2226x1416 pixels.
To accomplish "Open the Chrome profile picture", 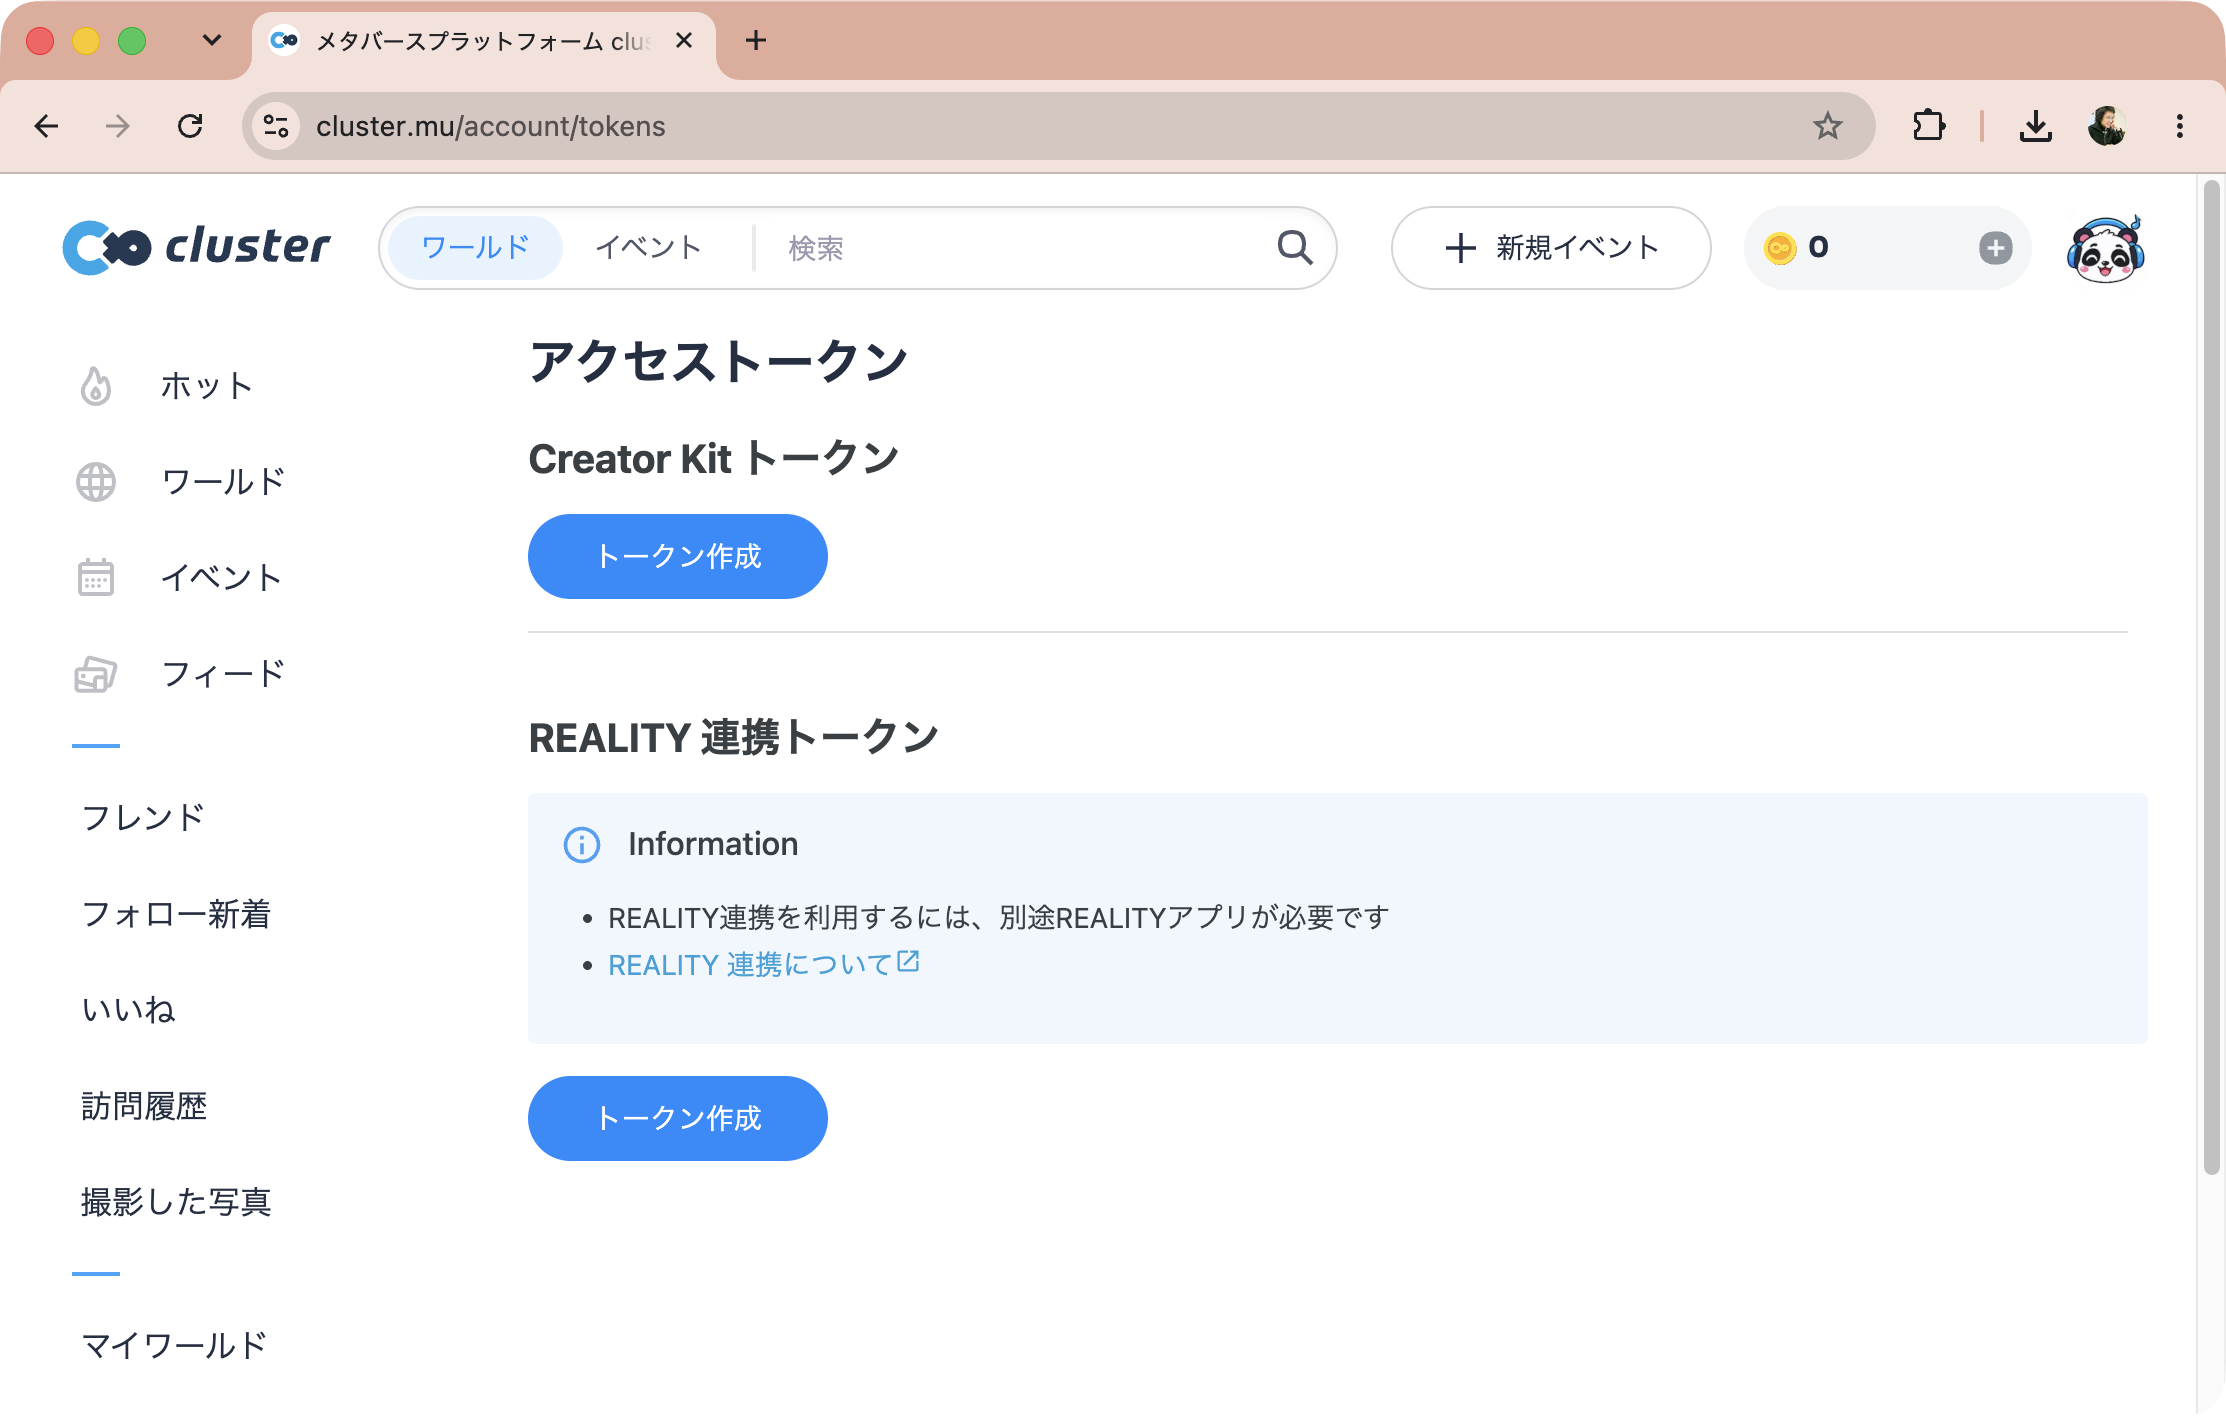I will coord(2107,126).
